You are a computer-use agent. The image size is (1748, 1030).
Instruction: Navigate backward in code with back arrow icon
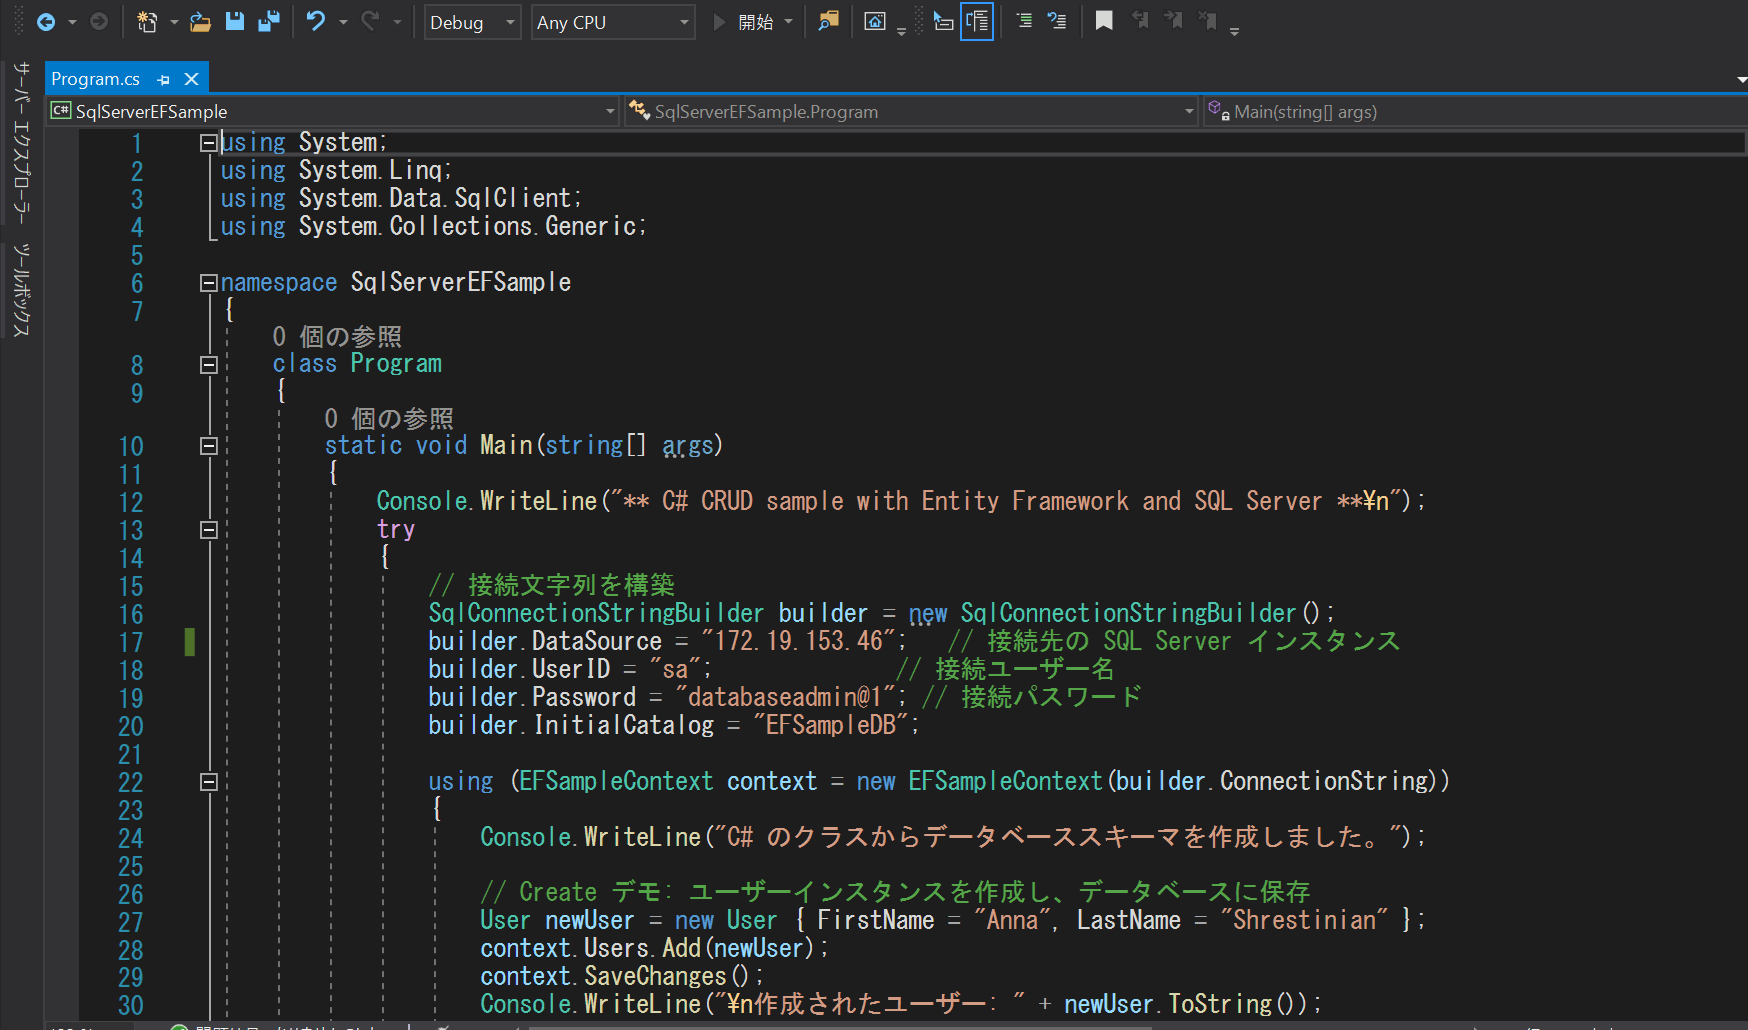(47, 21)
